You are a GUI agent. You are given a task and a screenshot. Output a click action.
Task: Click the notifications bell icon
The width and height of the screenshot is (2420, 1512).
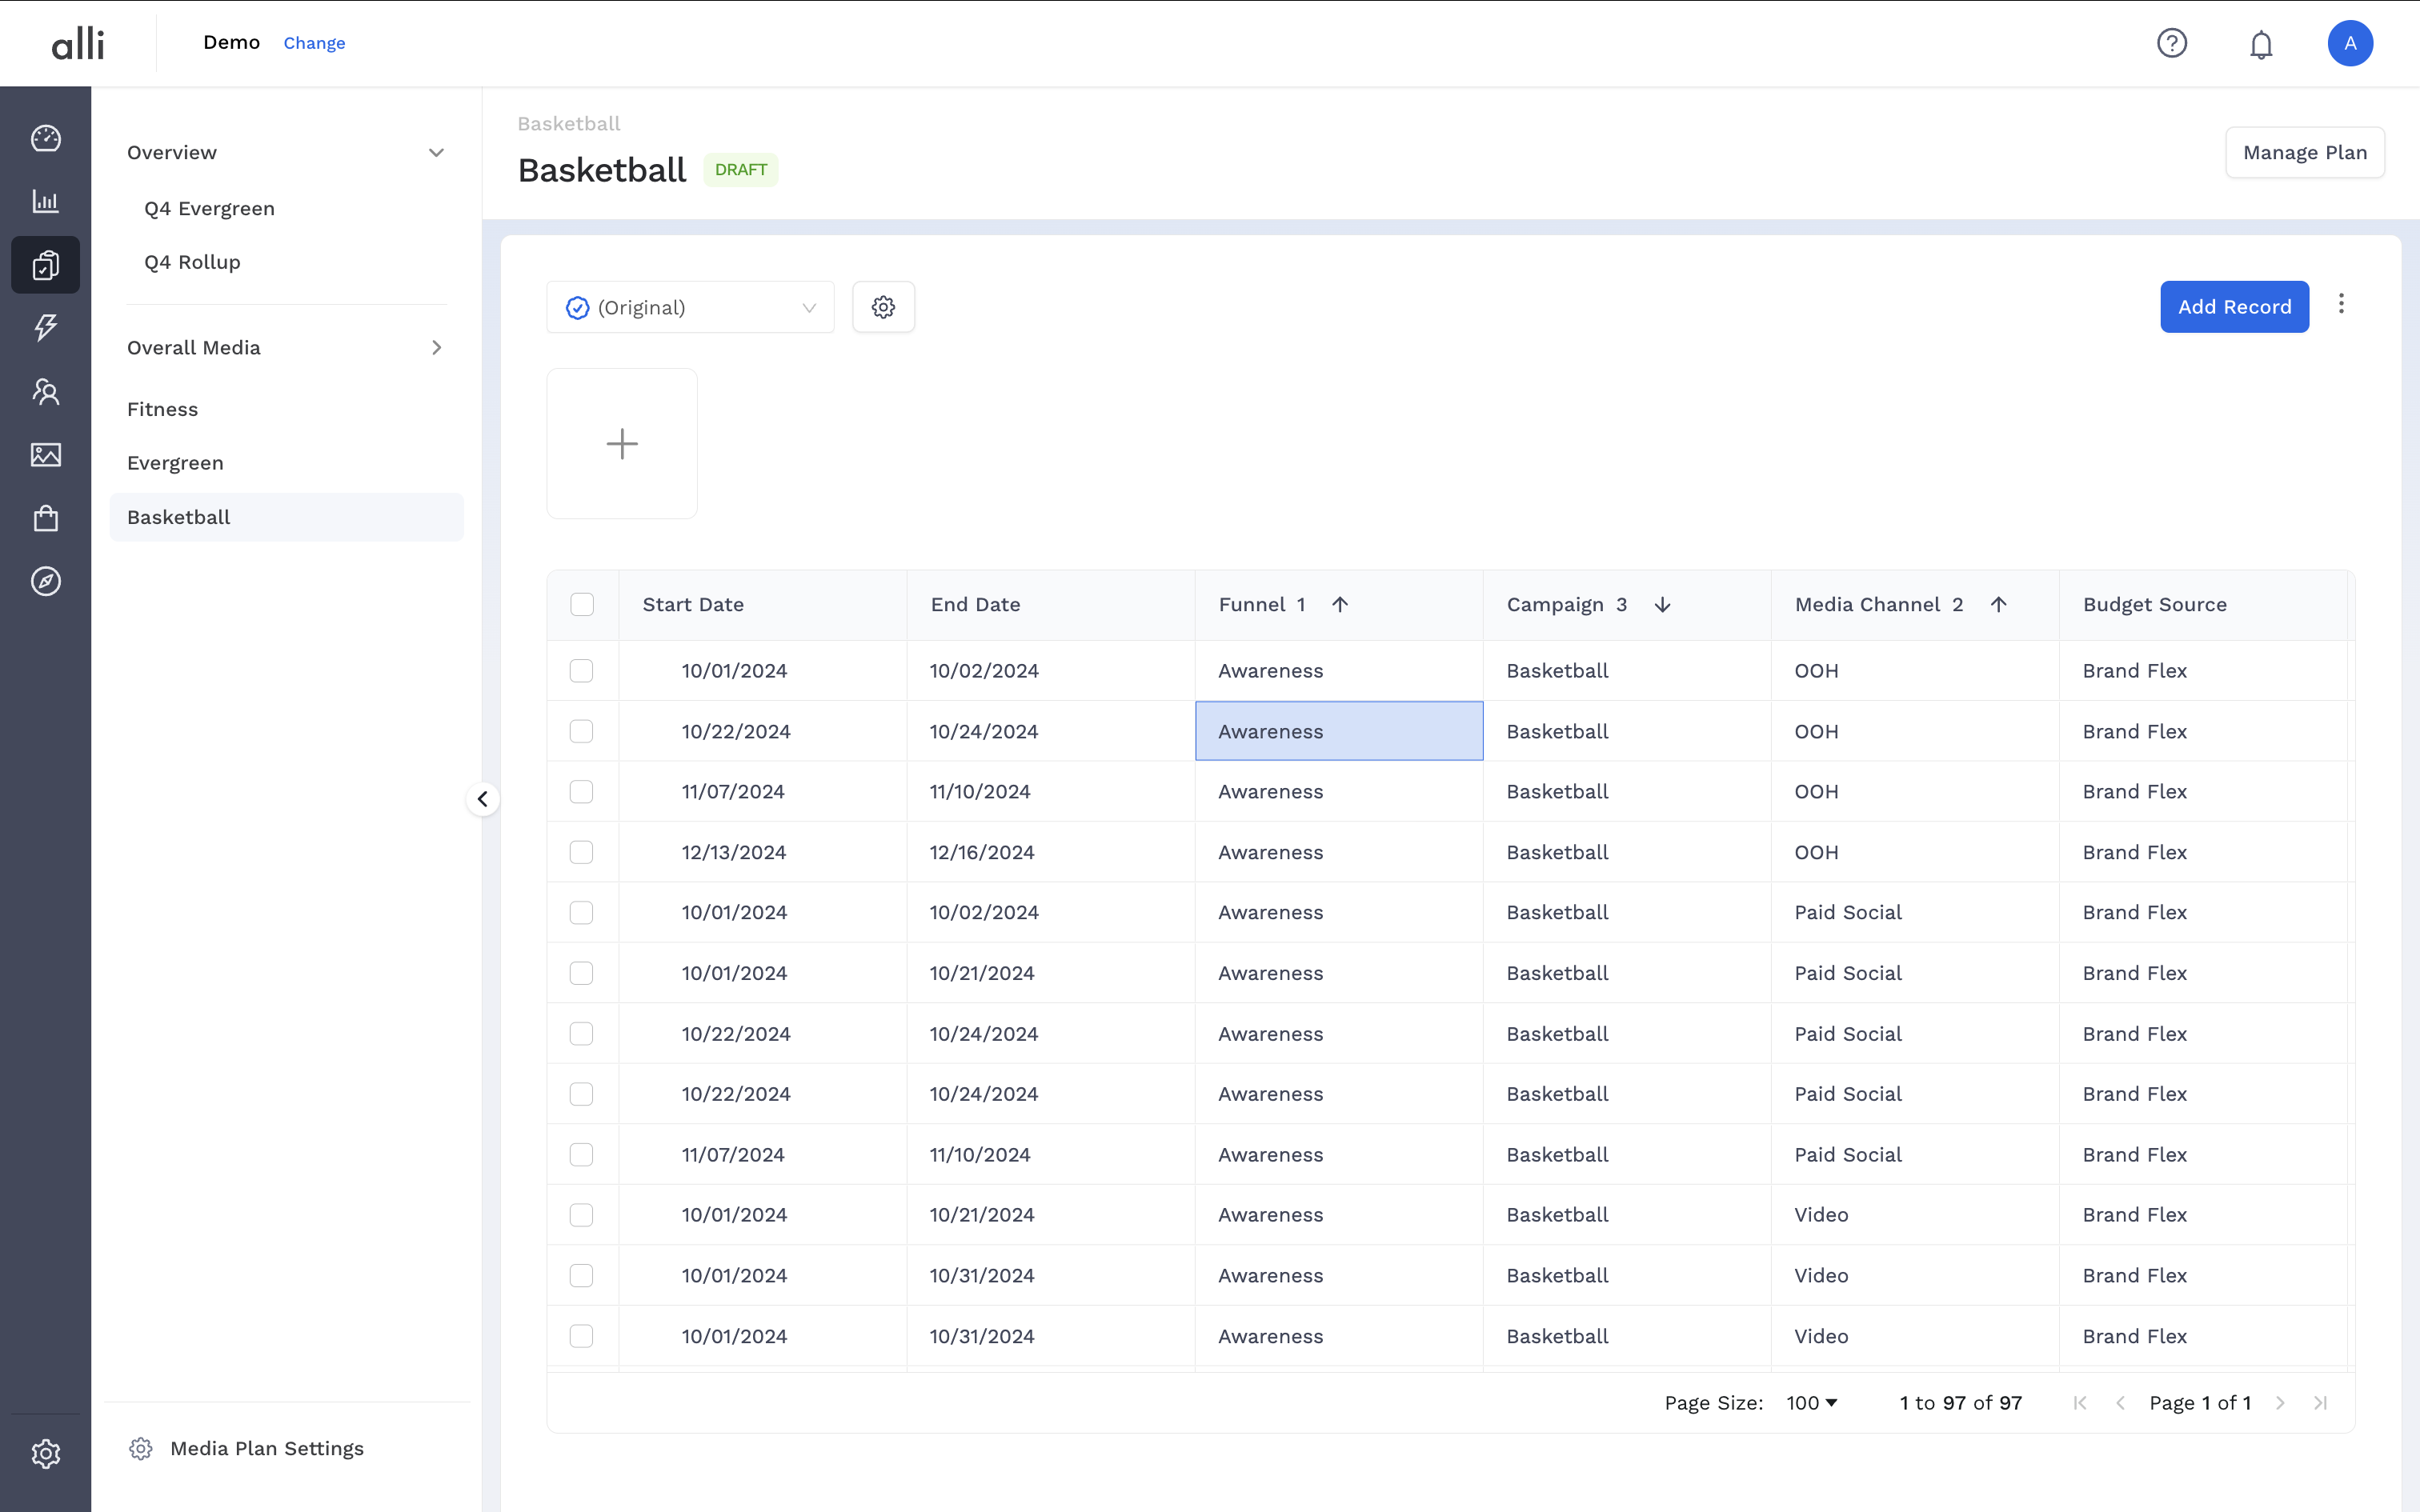pos(2261,44)
